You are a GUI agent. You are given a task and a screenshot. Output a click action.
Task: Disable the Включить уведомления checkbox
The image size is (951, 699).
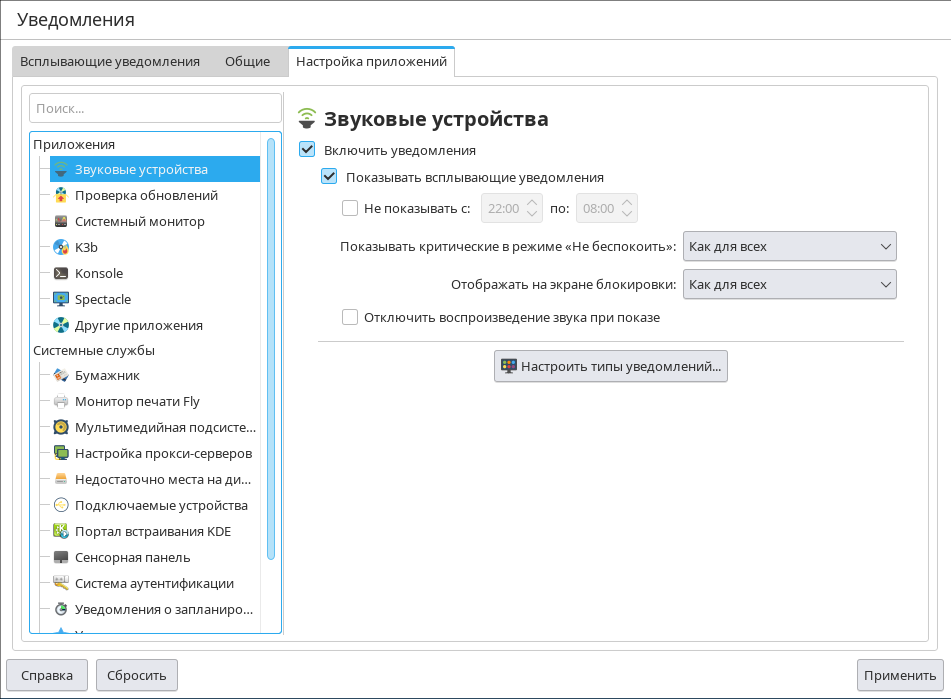308,150
